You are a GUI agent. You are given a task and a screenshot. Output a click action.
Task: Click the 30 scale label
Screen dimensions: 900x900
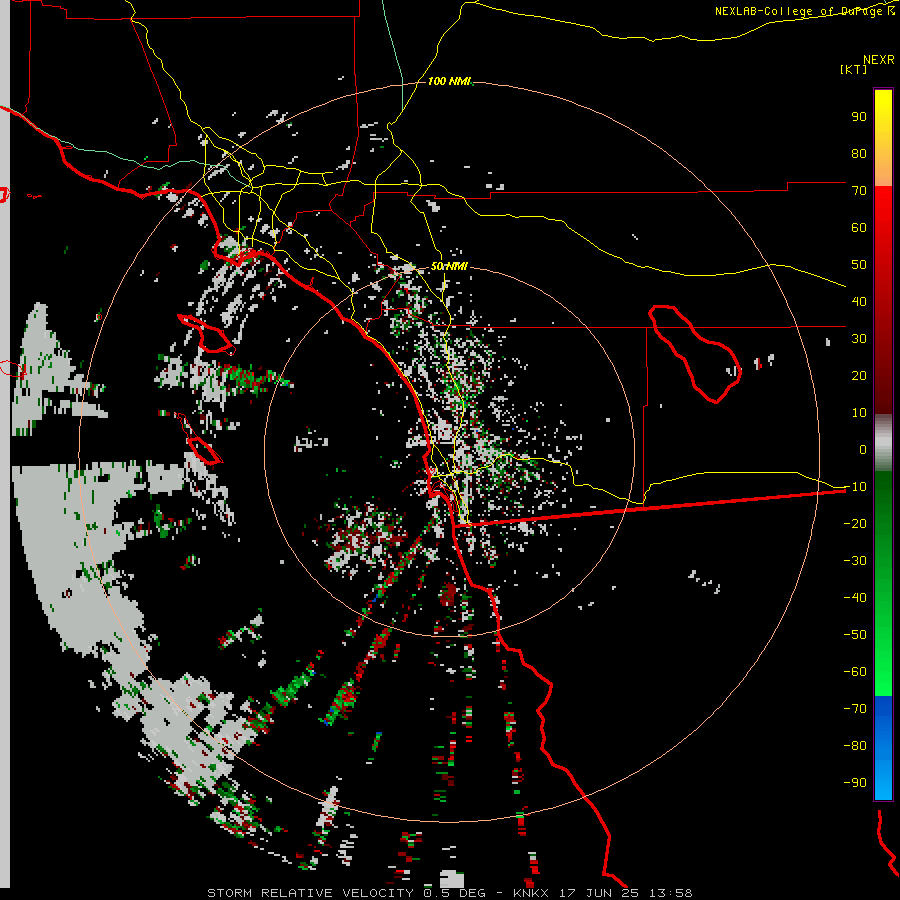(859, 339)
